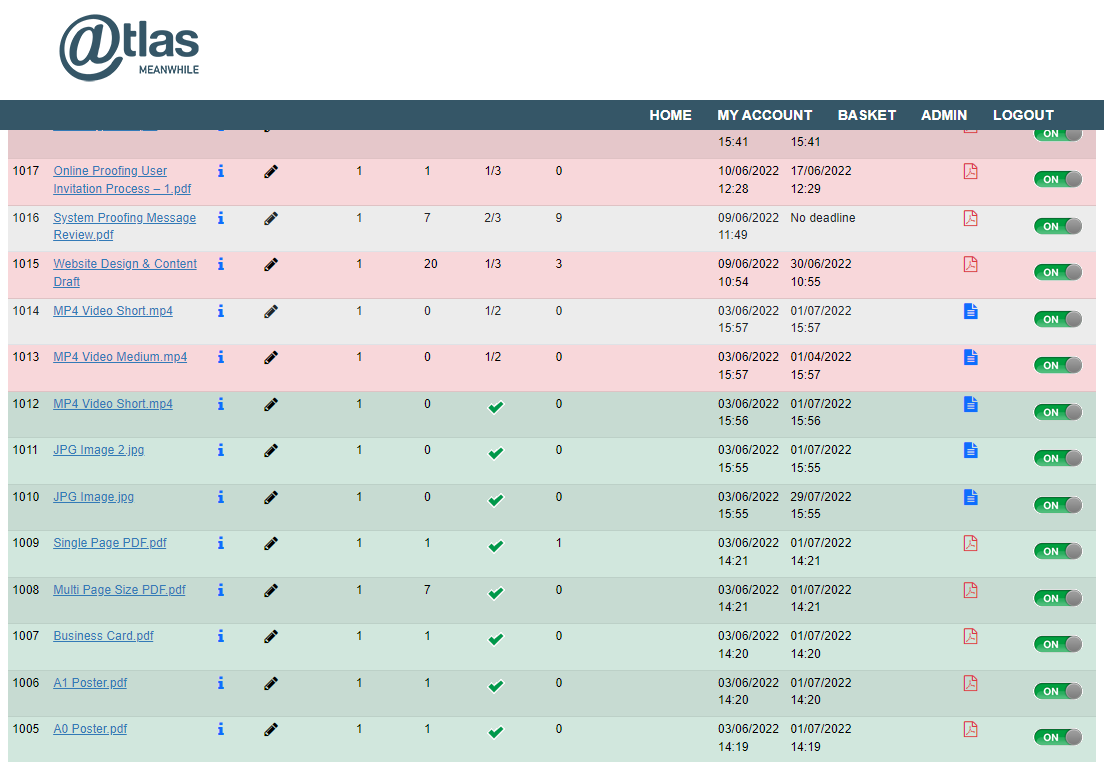
Task: Click the 2/3 approval status in row 1016
Action: coord(493,218)
